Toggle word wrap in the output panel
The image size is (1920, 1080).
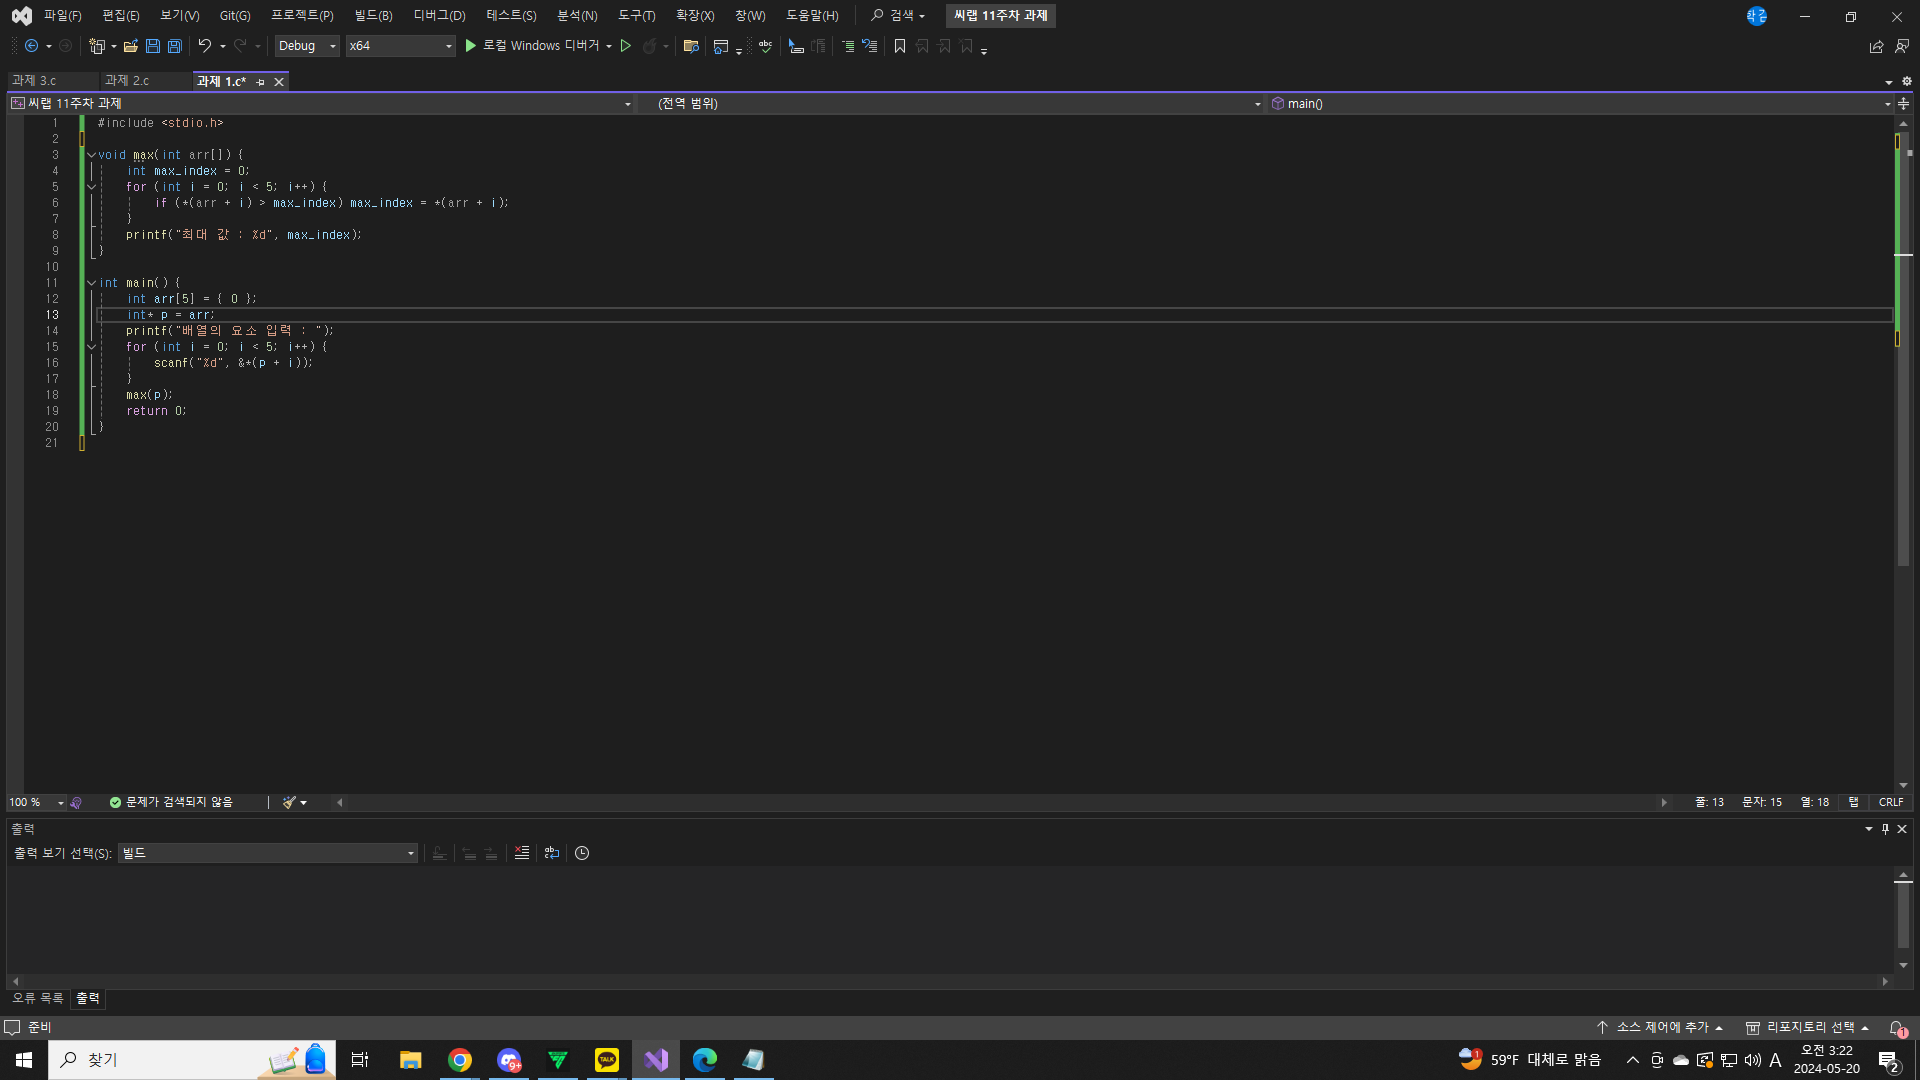(552, 853)
